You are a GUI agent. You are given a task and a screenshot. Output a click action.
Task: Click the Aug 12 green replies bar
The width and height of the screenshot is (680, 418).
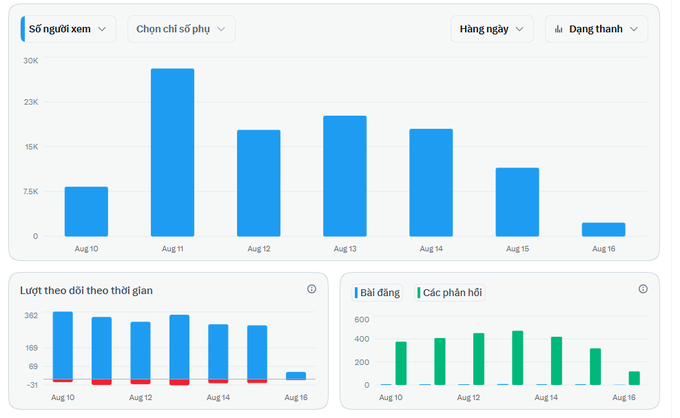click(x=479, y=359)
